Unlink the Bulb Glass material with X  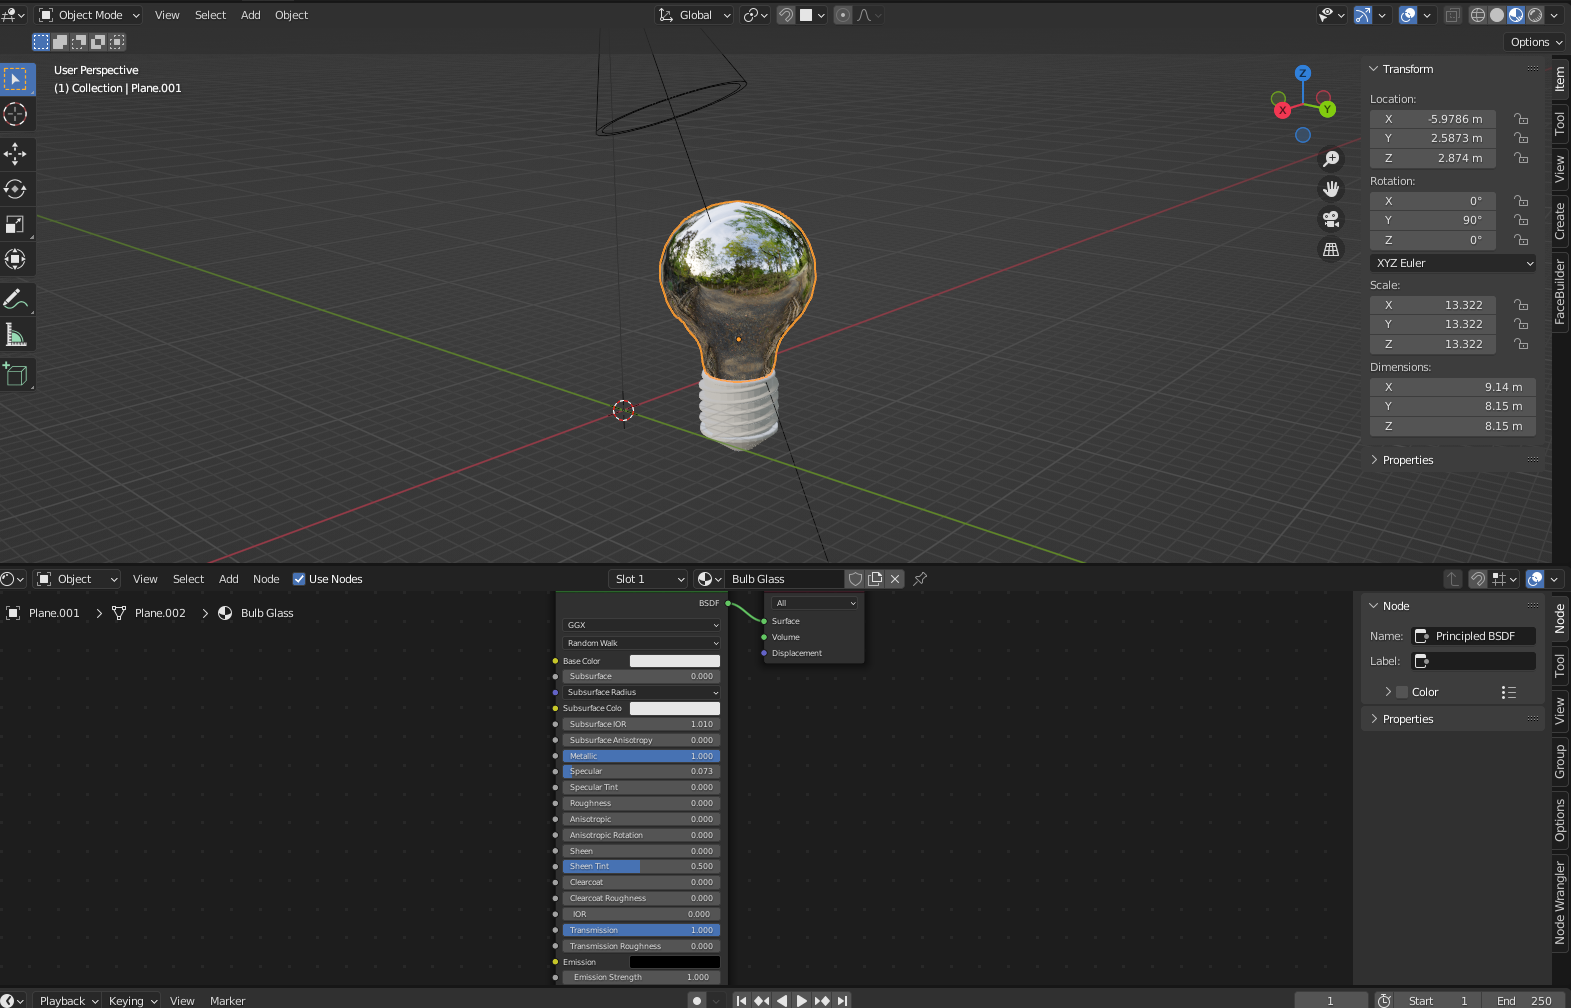click(895, 579)
